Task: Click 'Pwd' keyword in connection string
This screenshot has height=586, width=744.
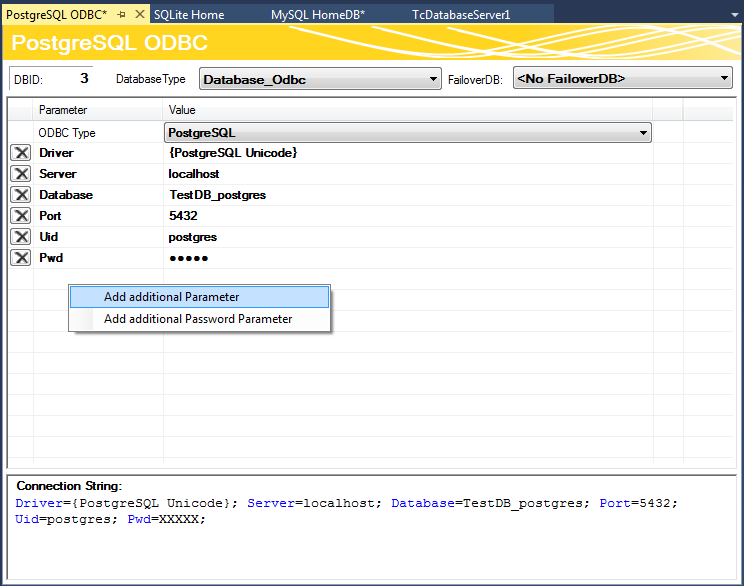Action: [139, 519]
